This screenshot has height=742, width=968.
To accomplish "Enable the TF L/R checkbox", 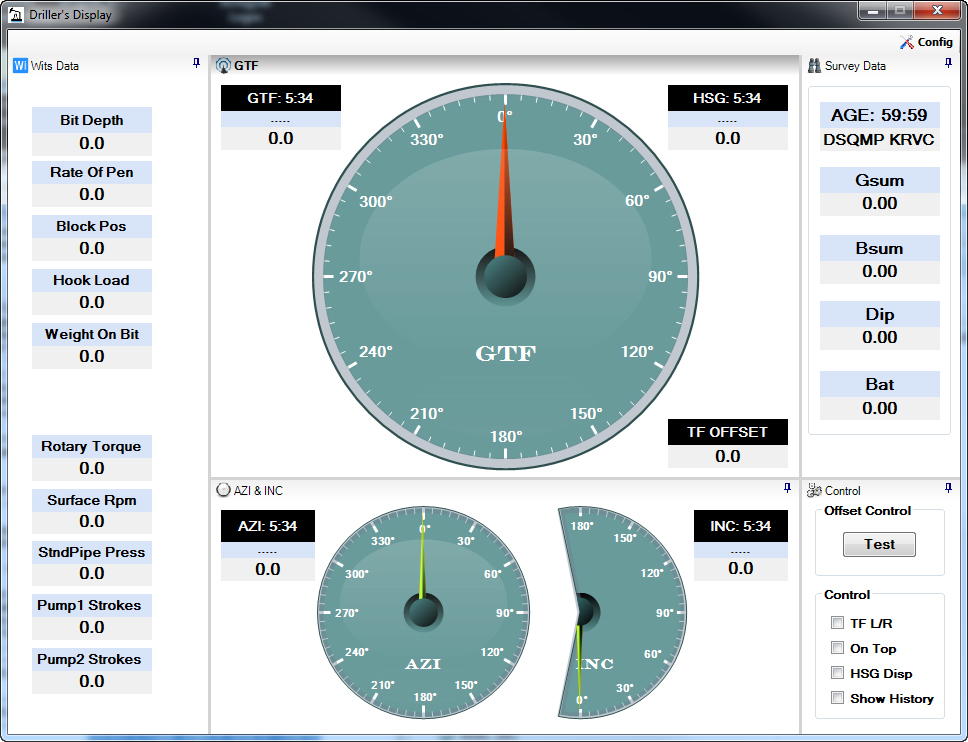I will (x=837, y=622).
